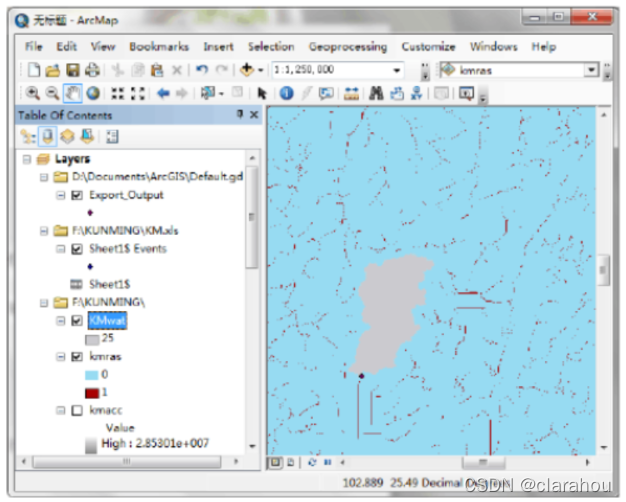
Task: Refresh the map display
Action: click(312, 462)
